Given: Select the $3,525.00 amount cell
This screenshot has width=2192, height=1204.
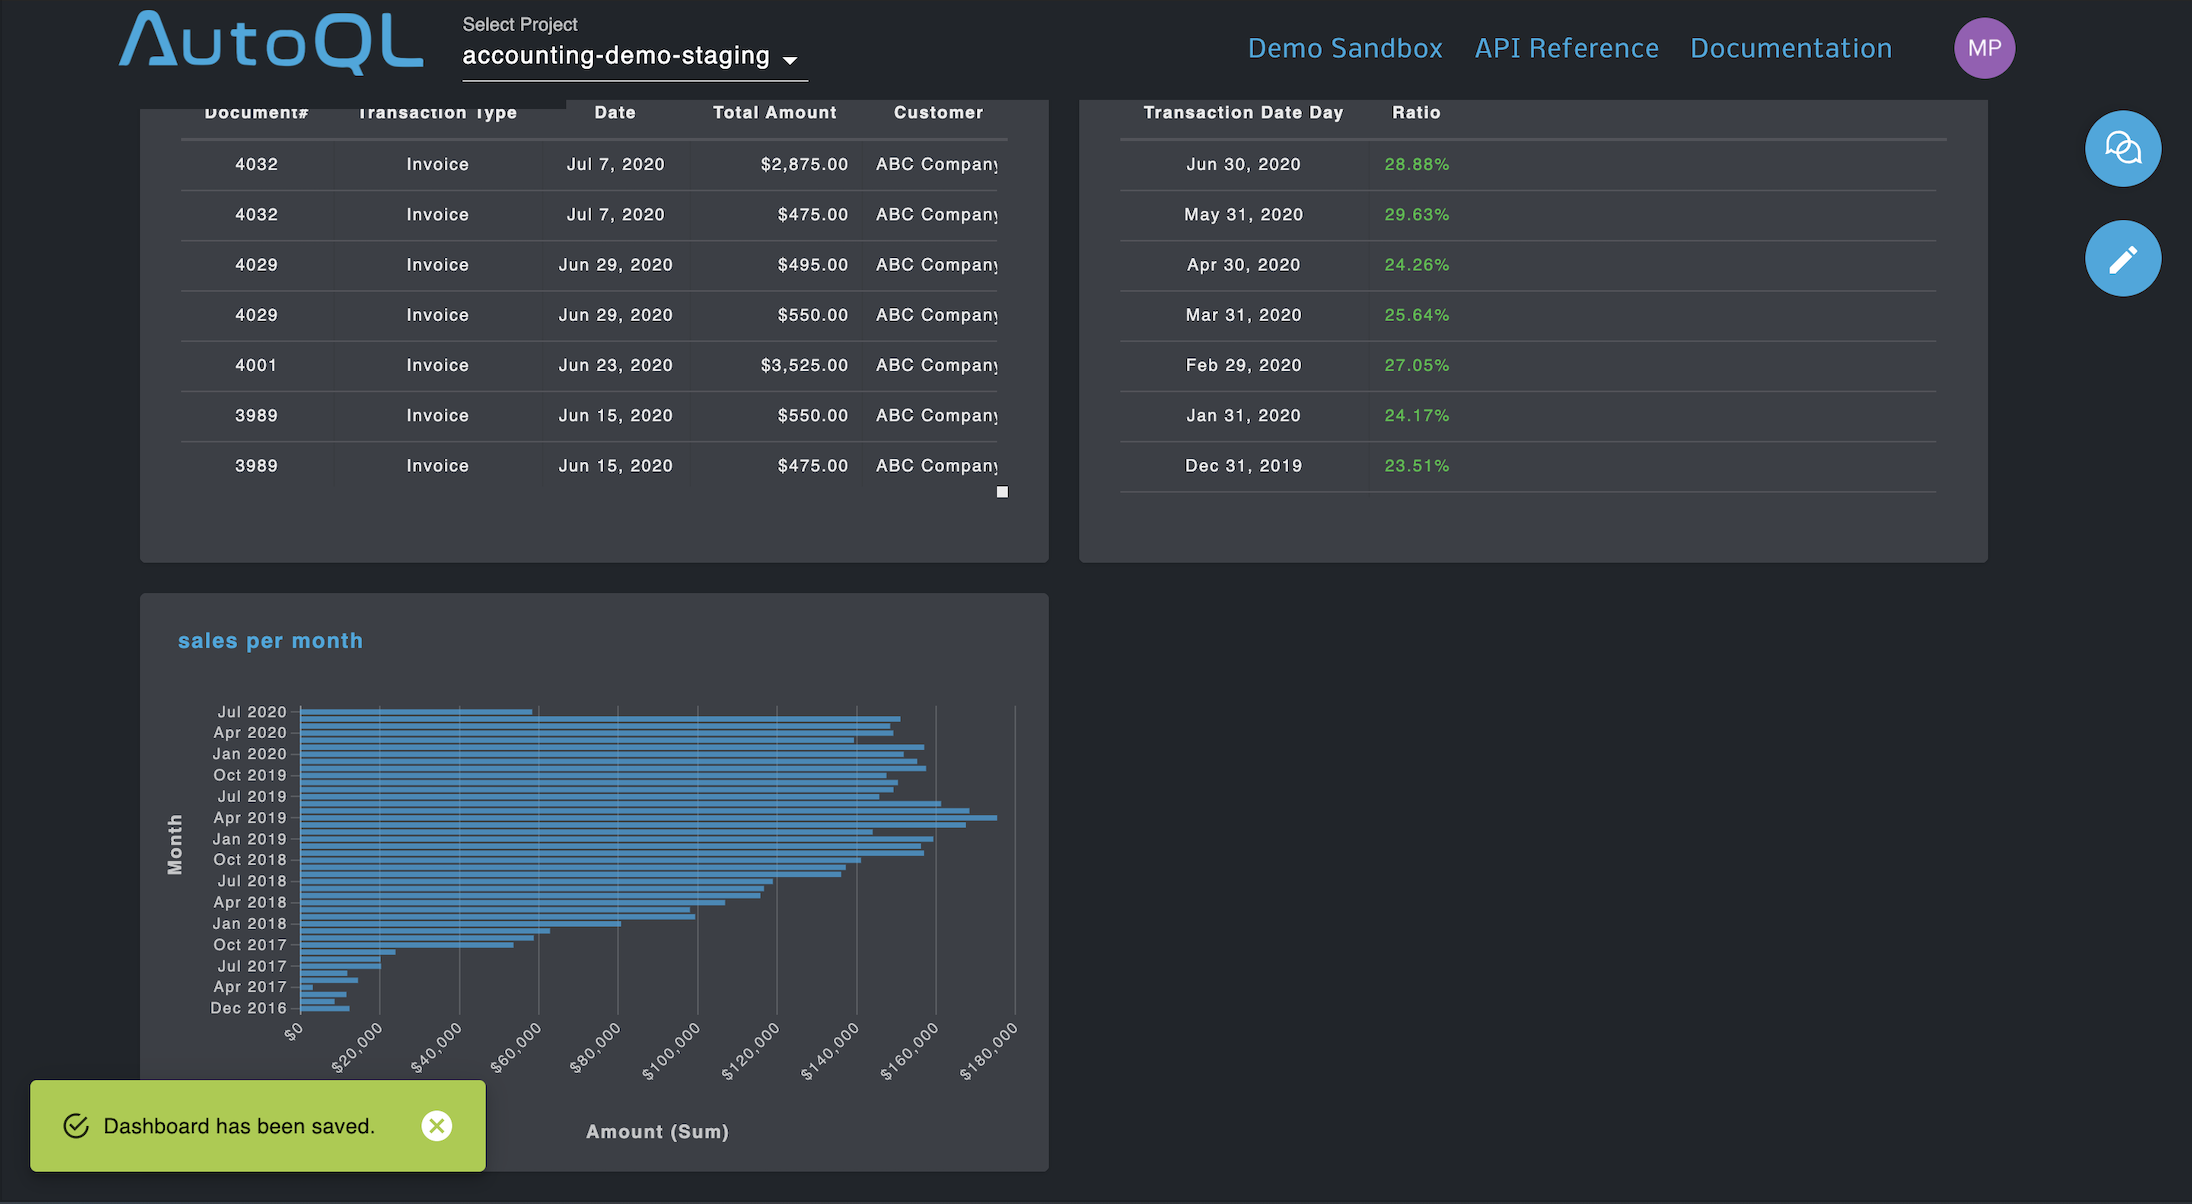Looking at the screenshot, I should point(804,365).
